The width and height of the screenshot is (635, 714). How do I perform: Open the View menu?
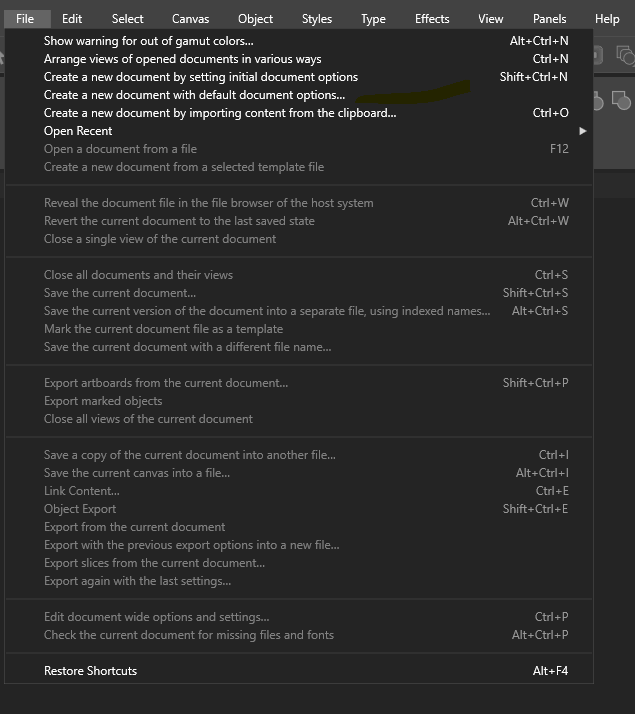[x=491, y=19]
